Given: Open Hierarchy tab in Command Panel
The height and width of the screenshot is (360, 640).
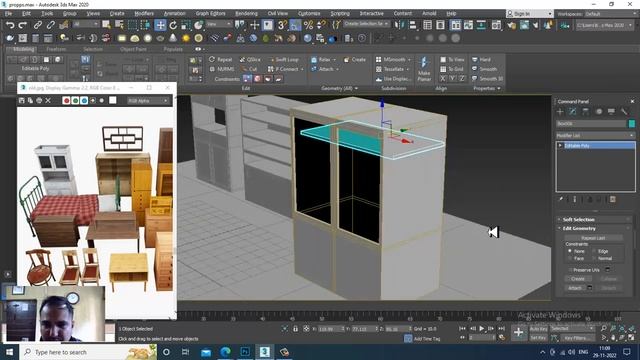Looking at the screenshot, I should pyautogui.click(x=586, y=111).
